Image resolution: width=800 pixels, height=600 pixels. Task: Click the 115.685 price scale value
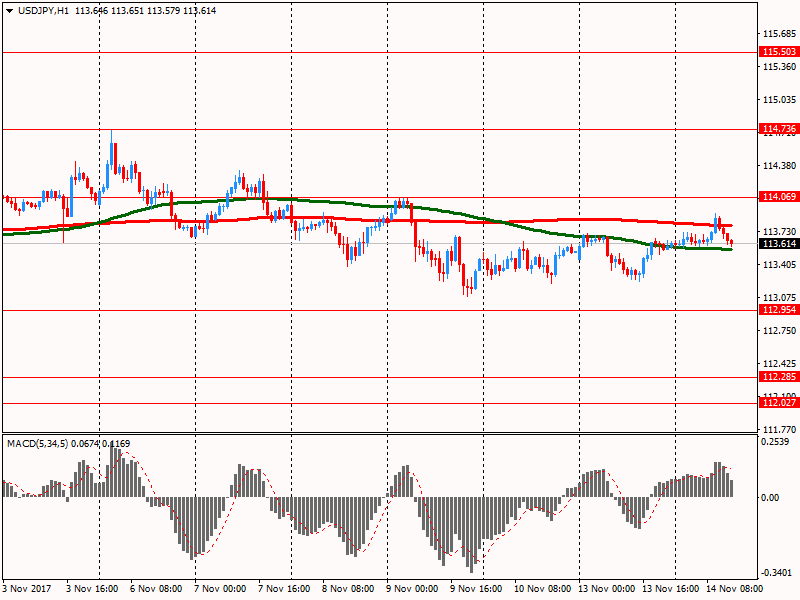click(779, 34)
